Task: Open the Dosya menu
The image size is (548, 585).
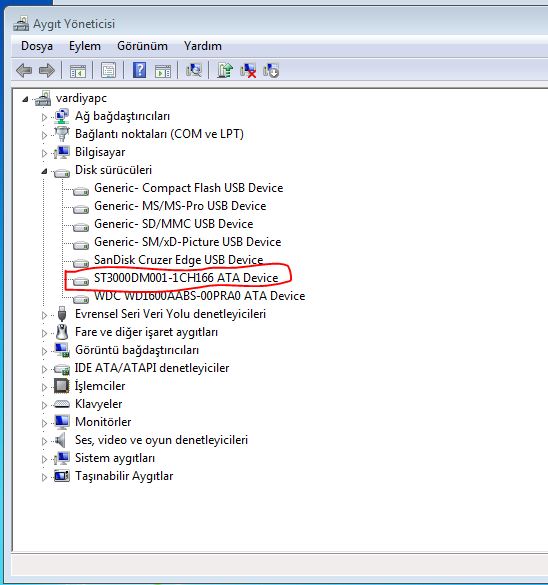Action: [37, 46]
